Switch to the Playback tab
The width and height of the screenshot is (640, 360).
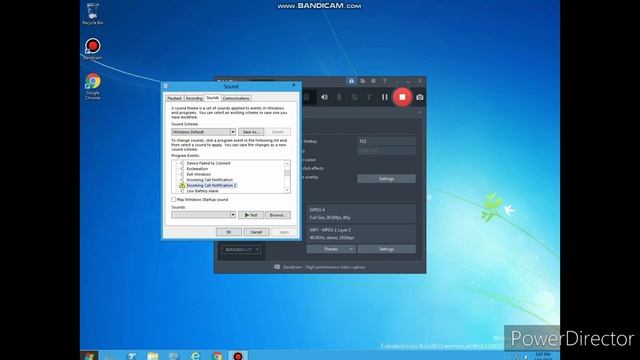coord(174,98)
